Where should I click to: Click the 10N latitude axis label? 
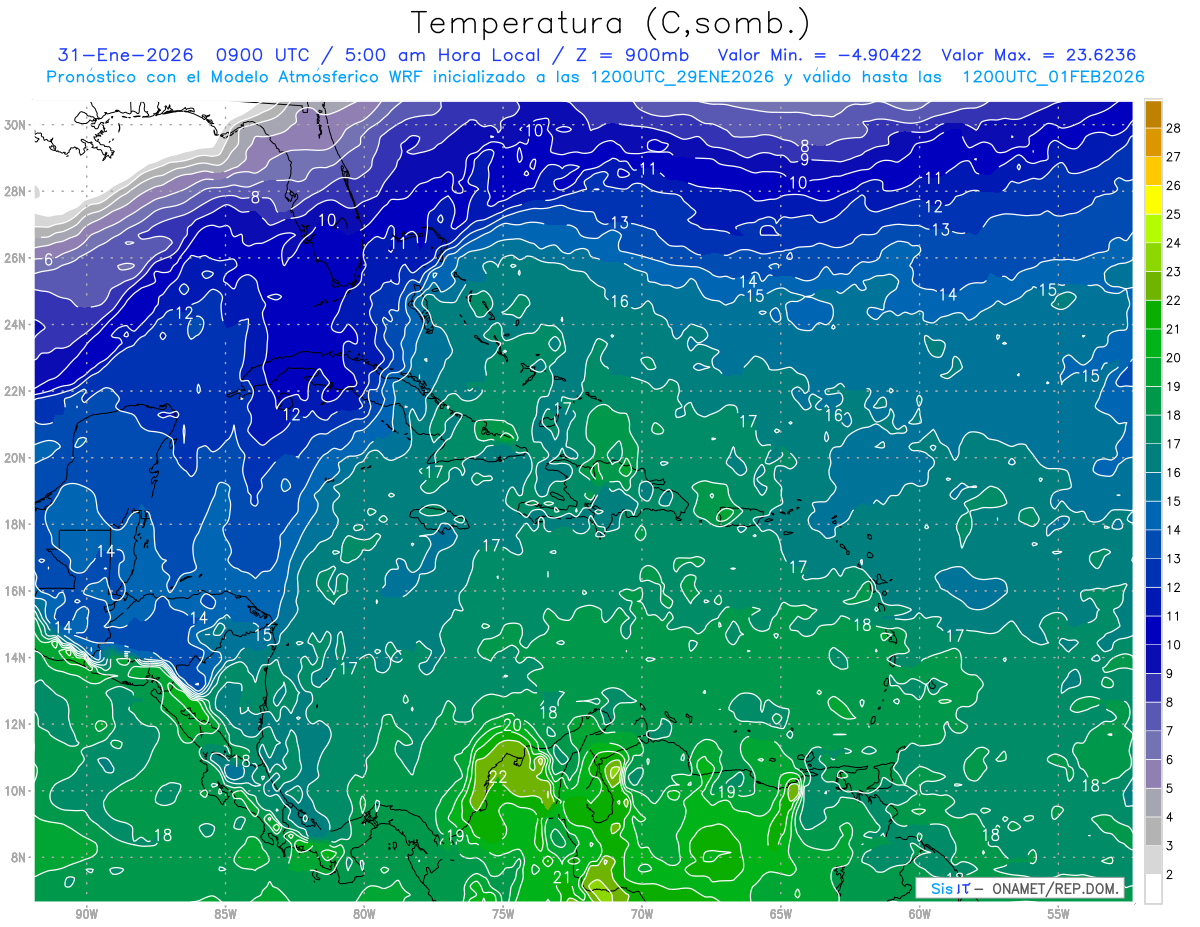pos(16,791)
